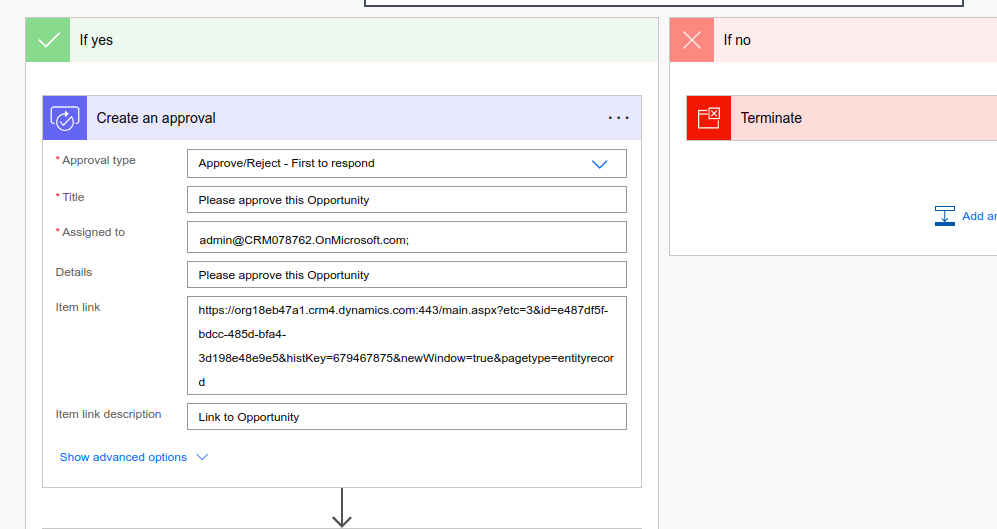Screen dimensions: 997x529
Task: Click the green checkmark If yes icon
Action: coord(48,40)
